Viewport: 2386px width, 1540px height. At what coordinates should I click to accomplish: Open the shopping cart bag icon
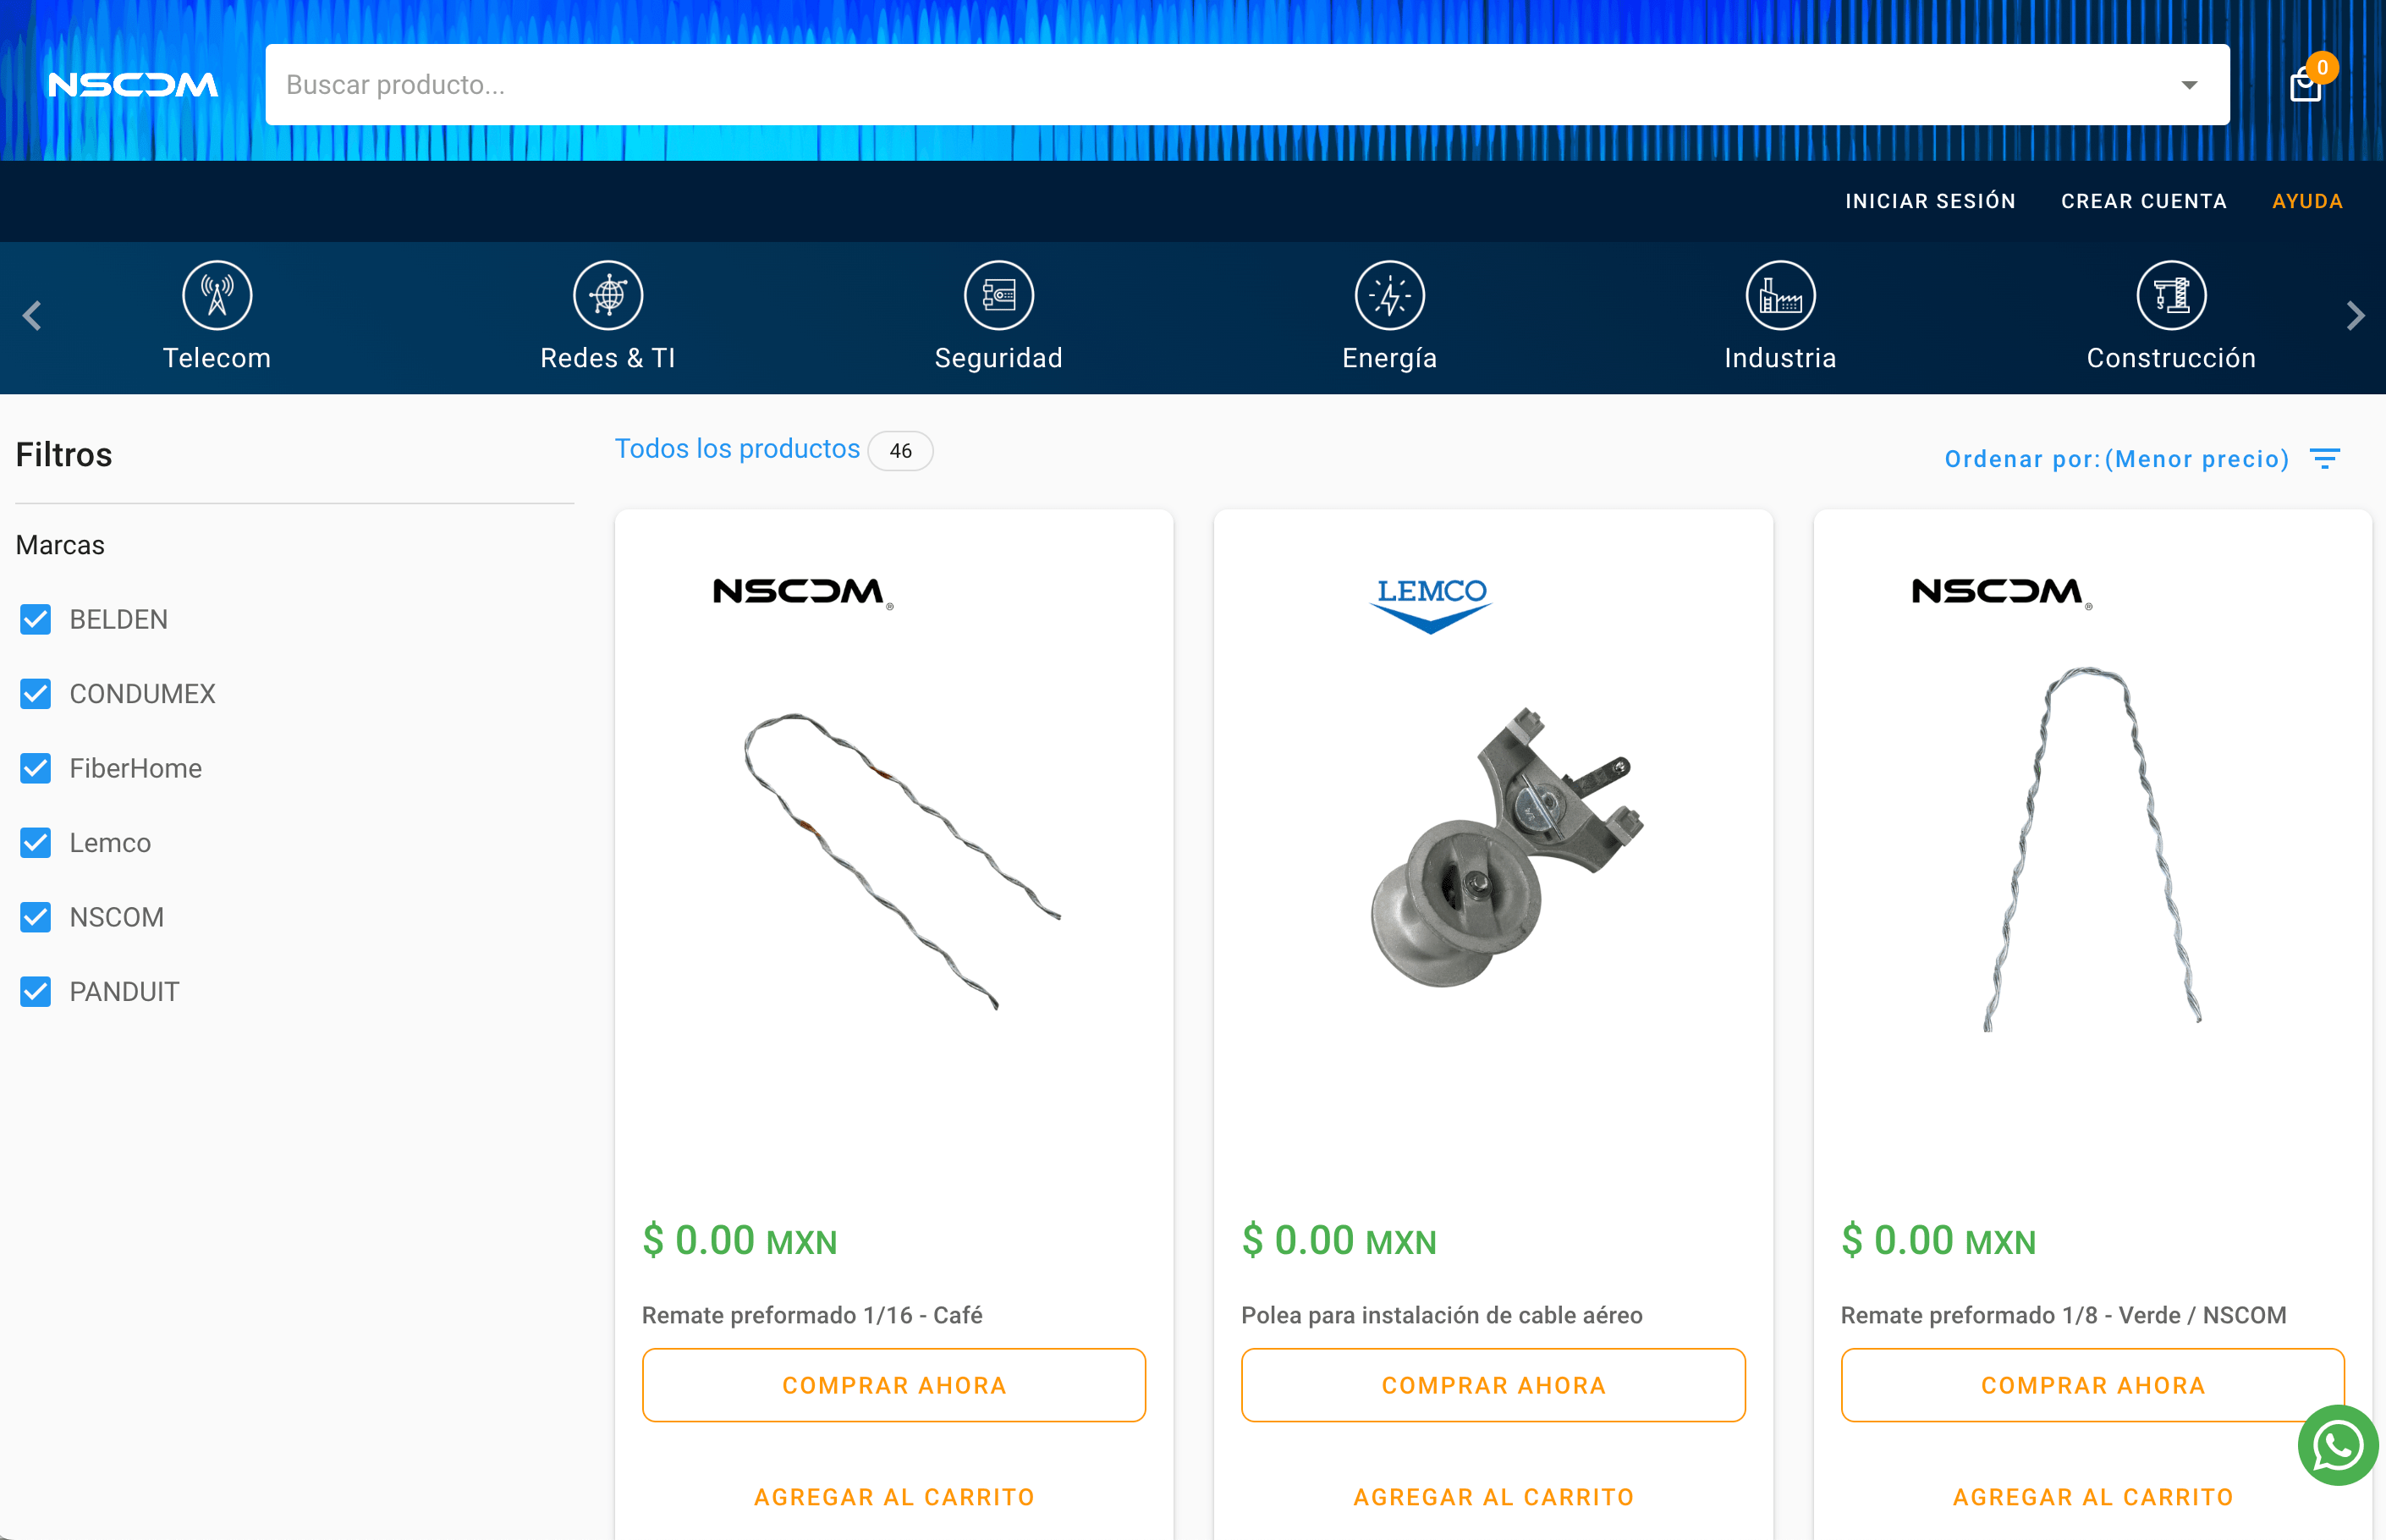point(2305,84)
